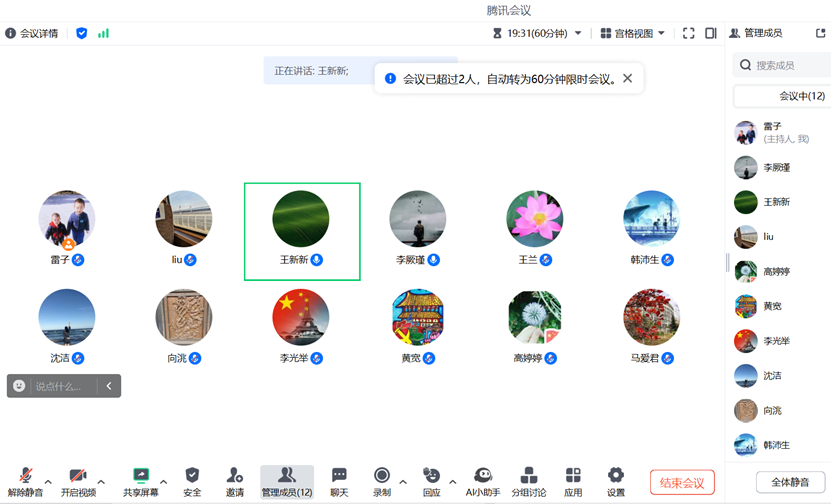The height and width of the screenshot is (504, 831).
Task: Expand audio options arrow beside 解除静音
Action: click(x=48, y=482)
